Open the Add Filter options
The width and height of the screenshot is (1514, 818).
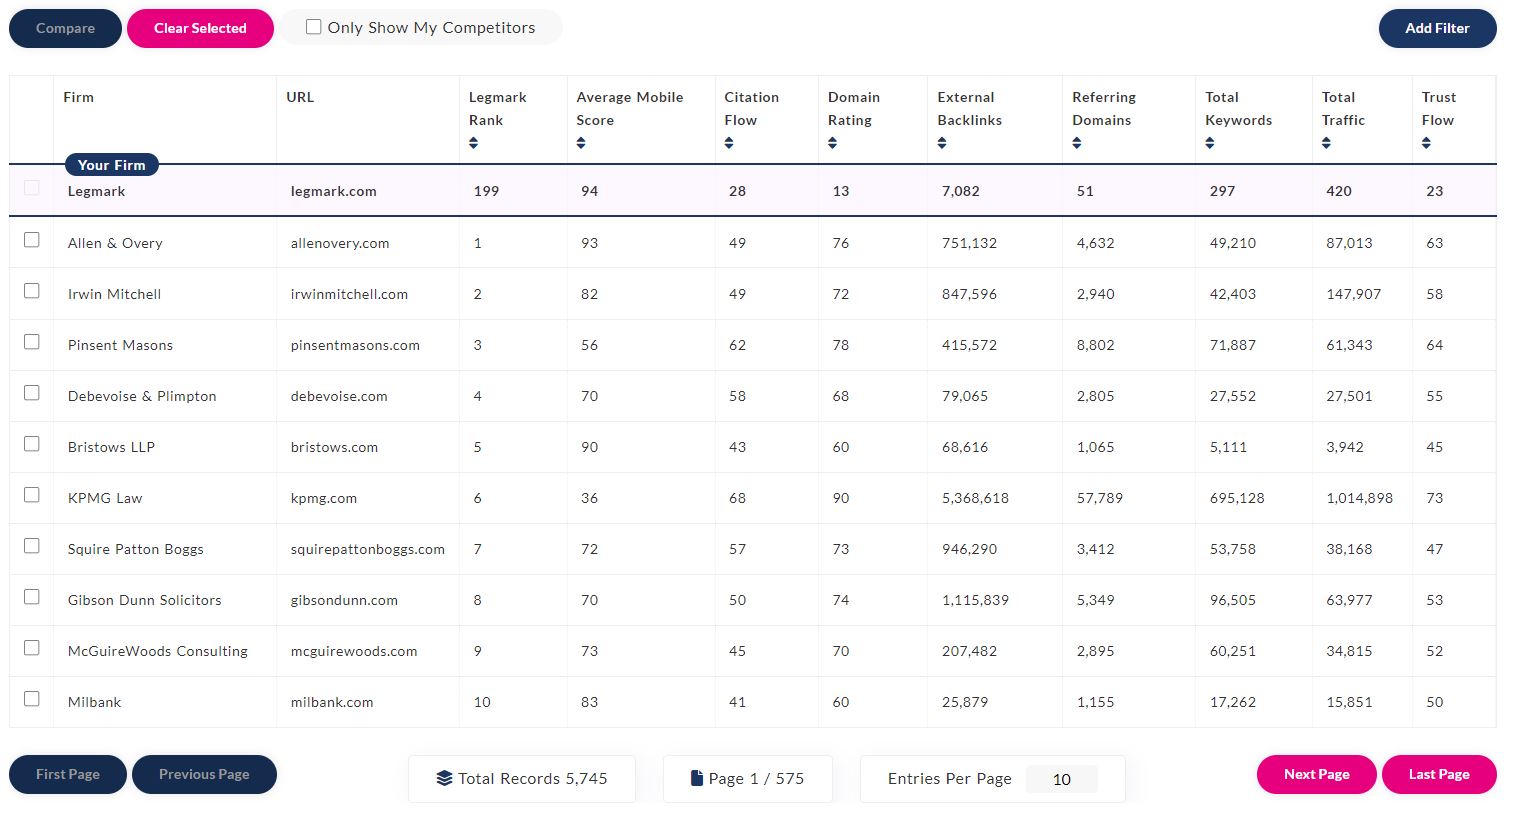click(x=1436, y=28)
